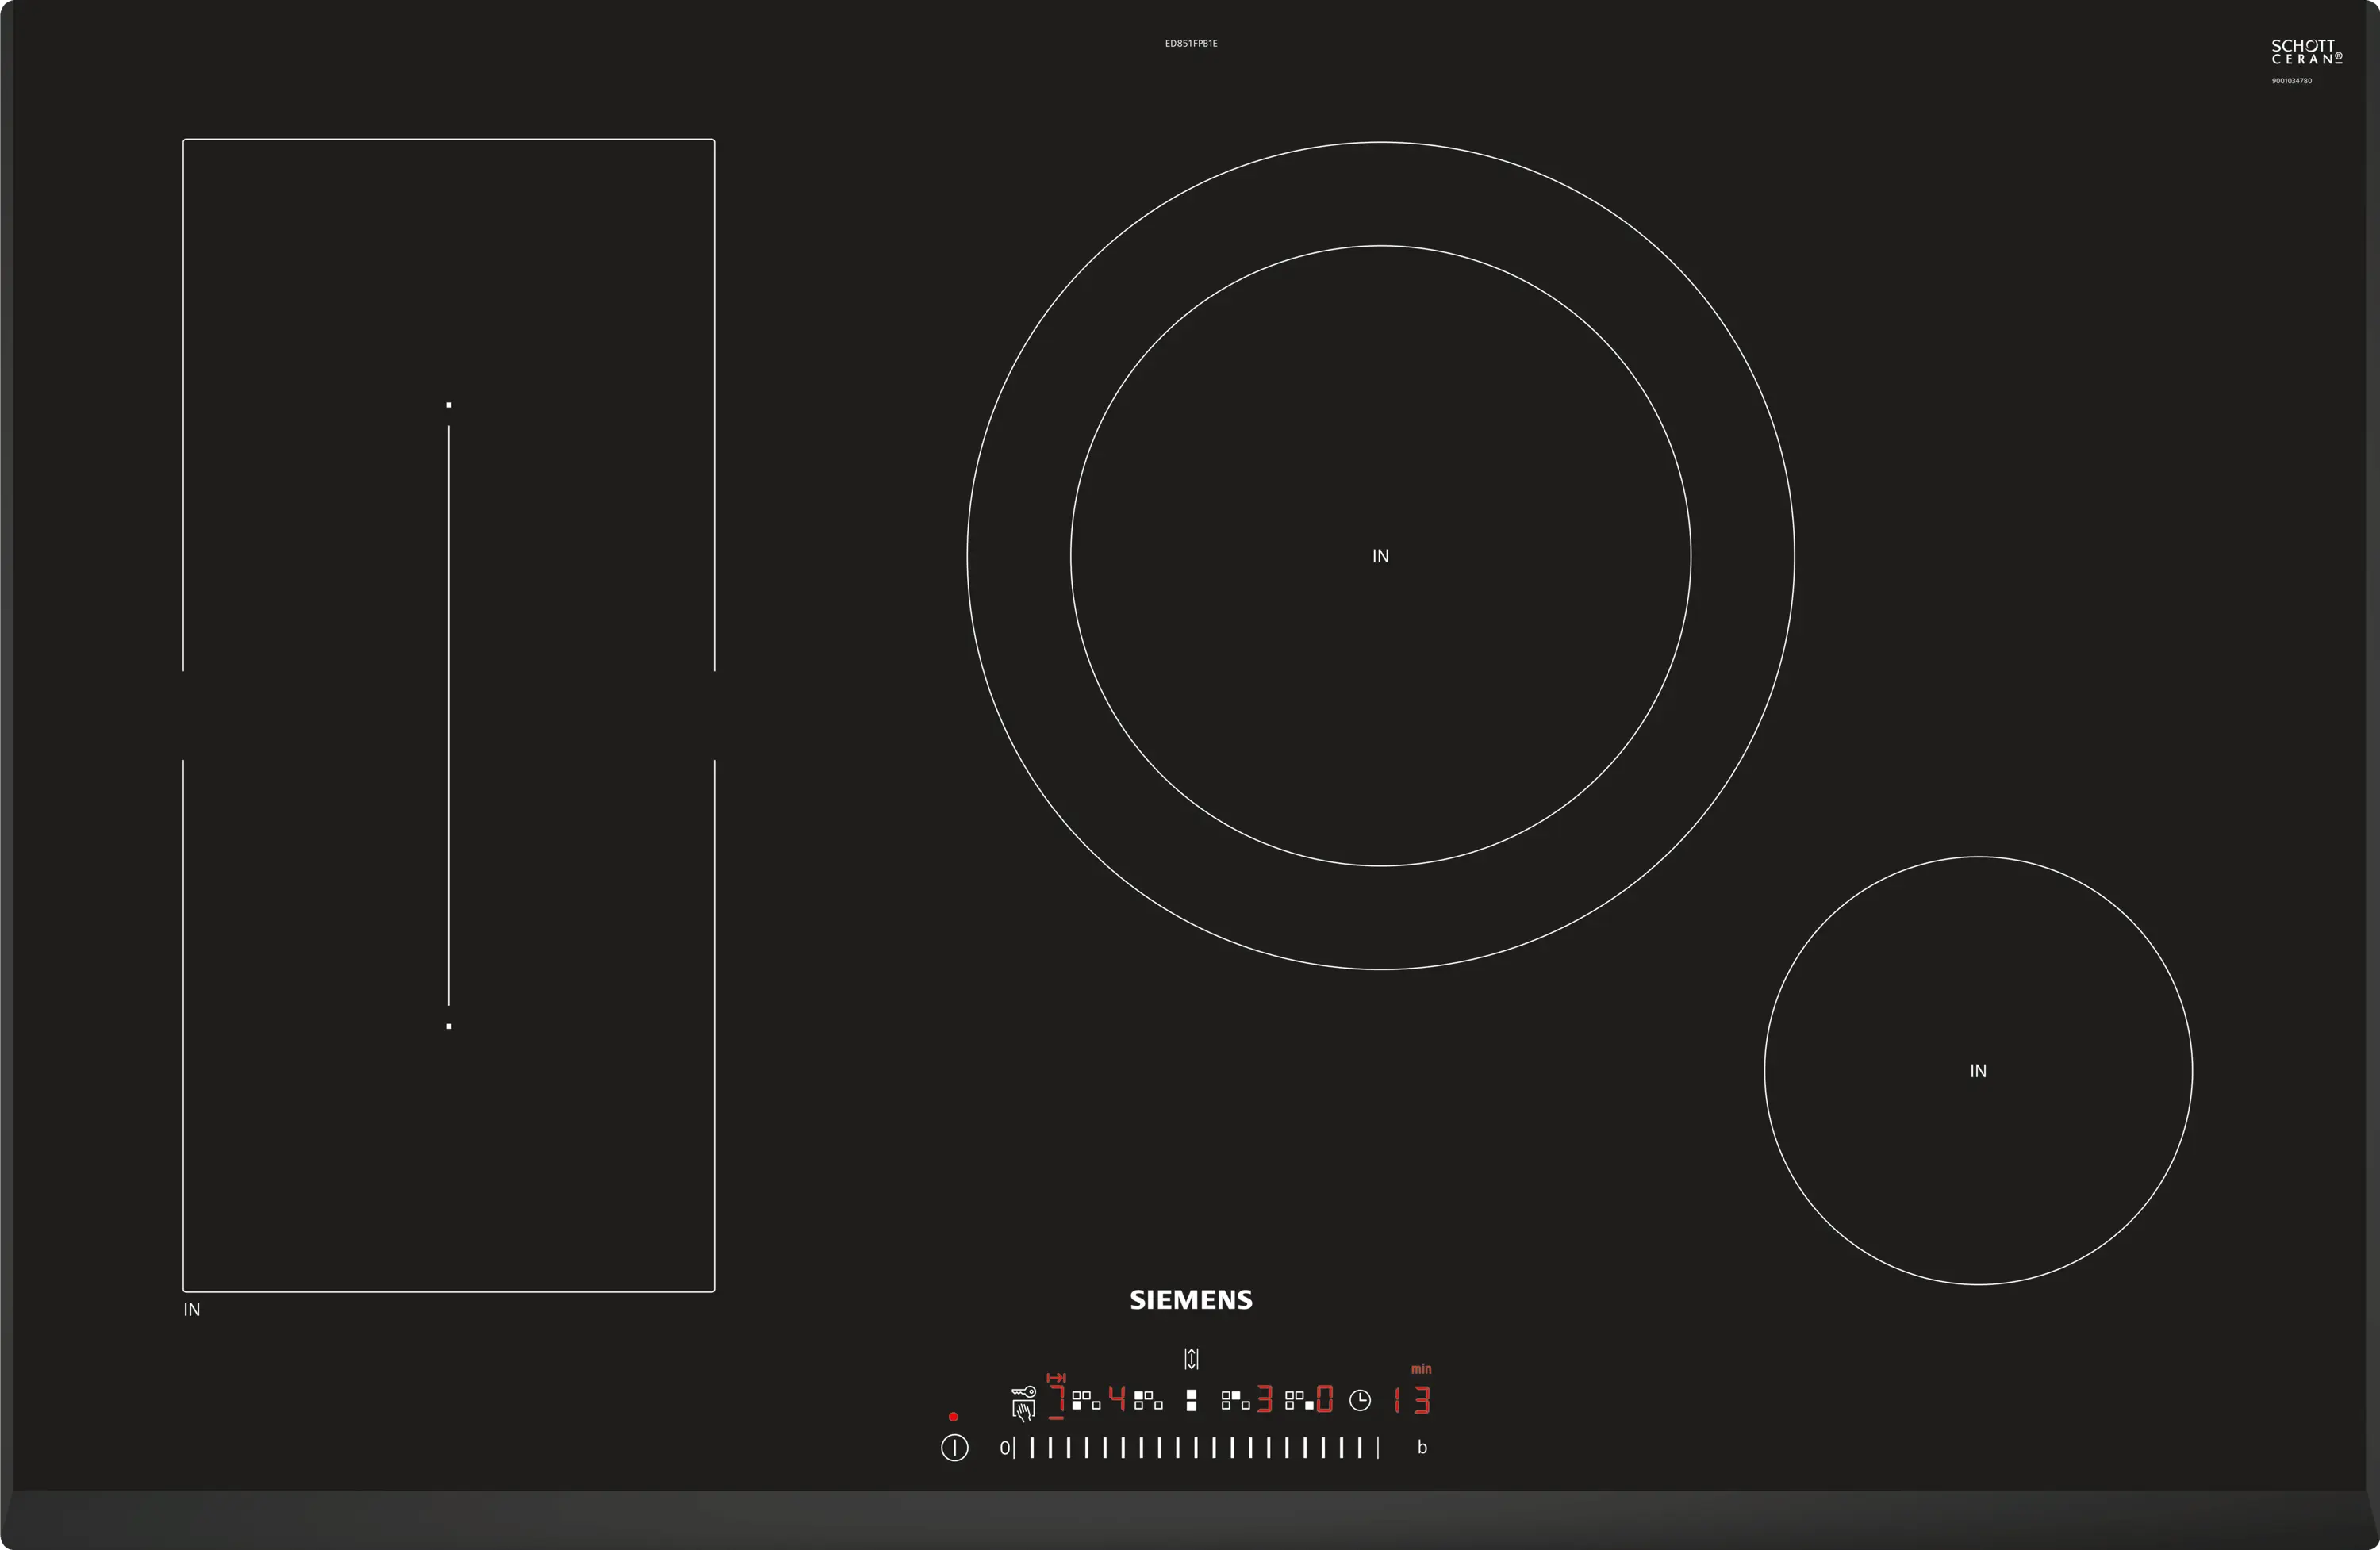This screenshot has width=2380, height=1550.
Task: Tap the child lock key icon
Action: (x=1024, y=1392)
